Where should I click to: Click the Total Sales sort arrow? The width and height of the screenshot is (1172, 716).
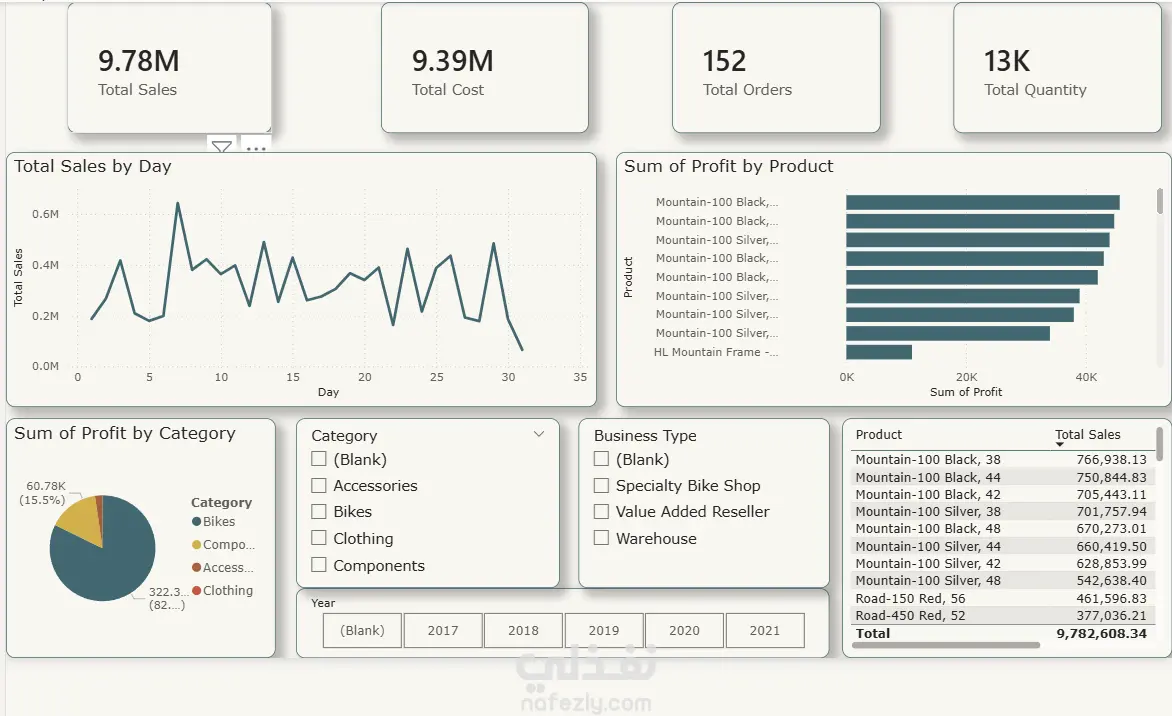[1059, 445]
